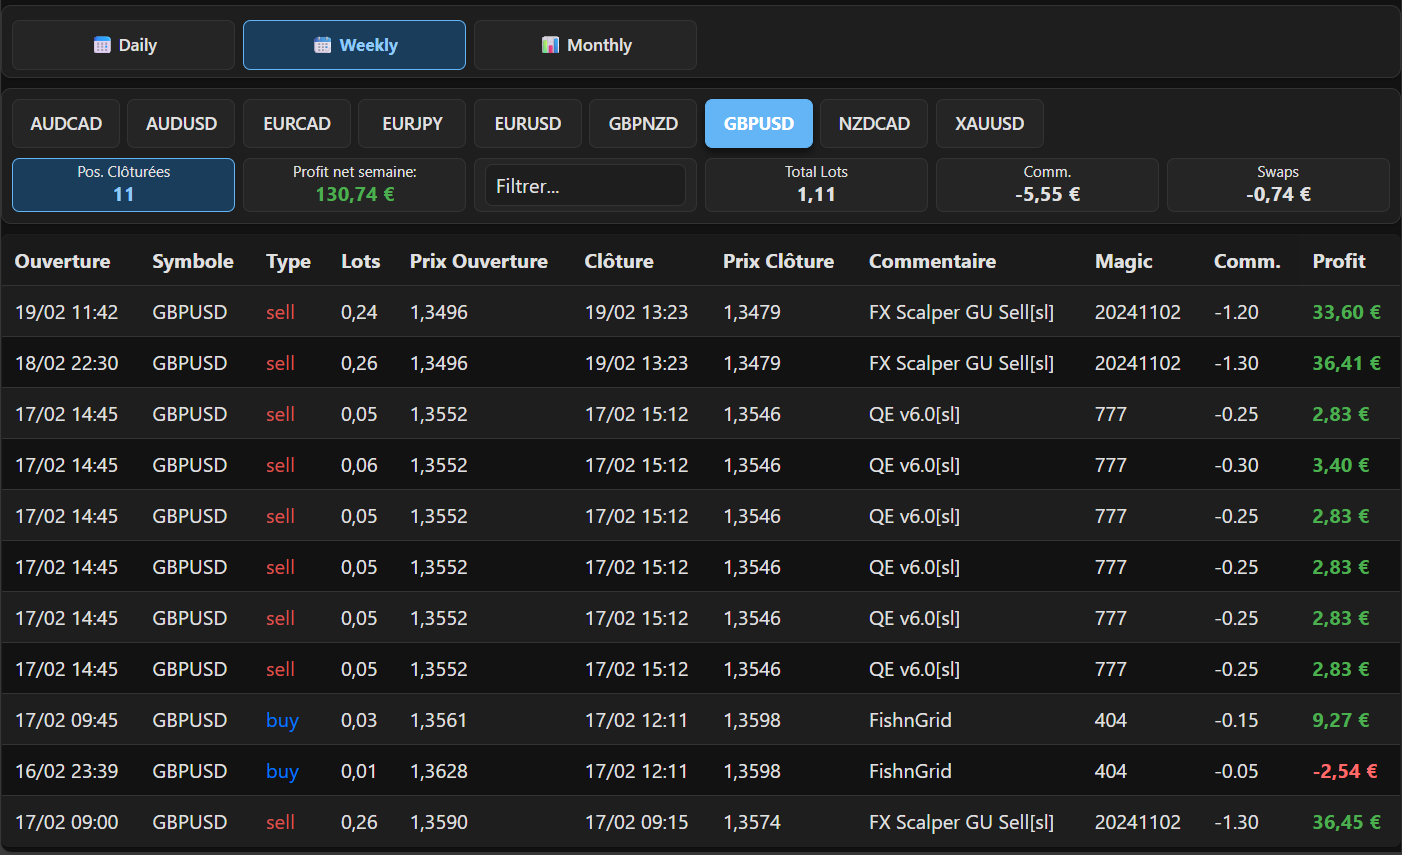The width and height of the screenshot is (1402, 855).
Task: Click the Filtrer text input field
Action: [585, 186]
